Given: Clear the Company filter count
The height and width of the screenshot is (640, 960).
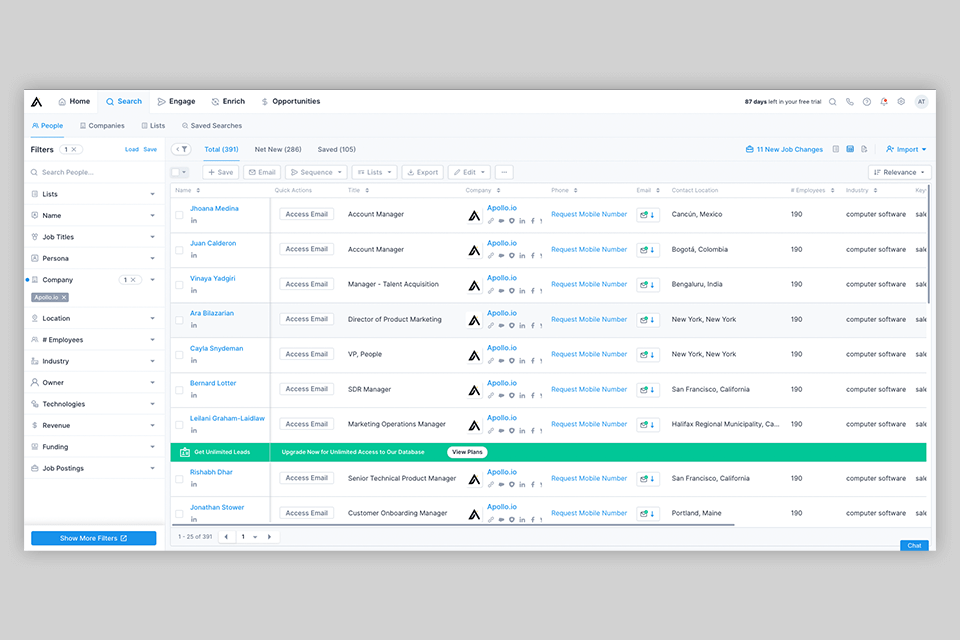Looking at the screenshot, I should coord(133,280).
